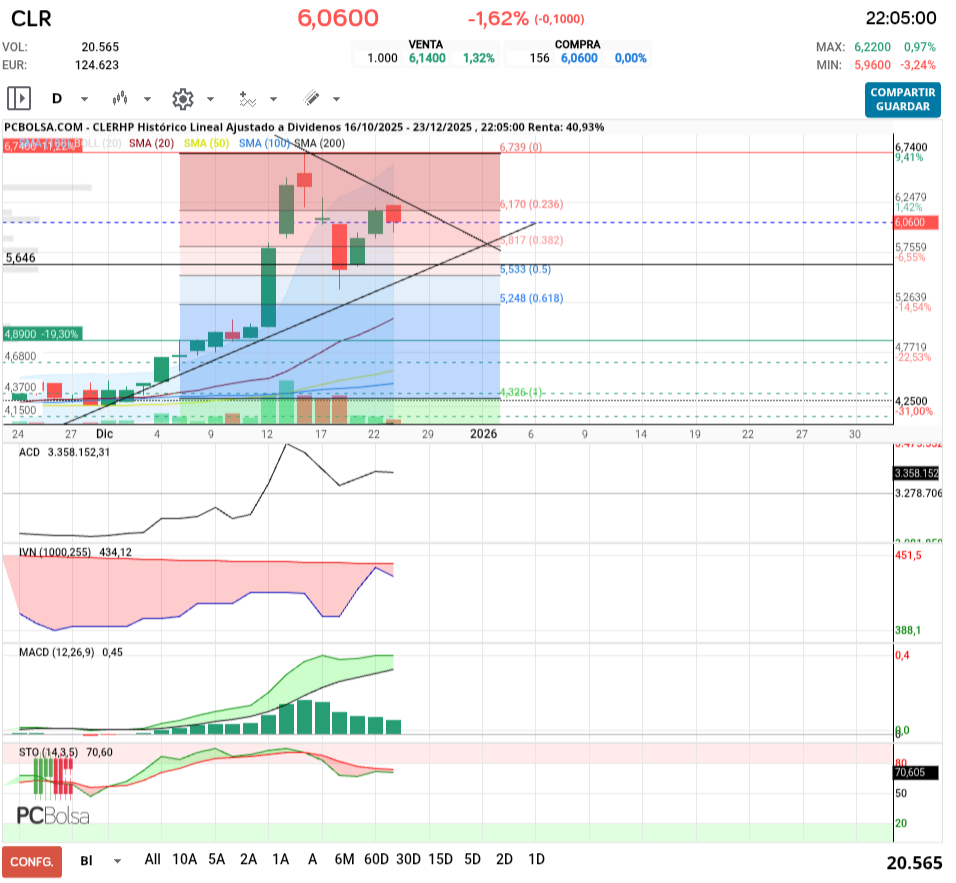Expand indicators dropdown arrow
The image size is (956, 883).
coord(273,99)
